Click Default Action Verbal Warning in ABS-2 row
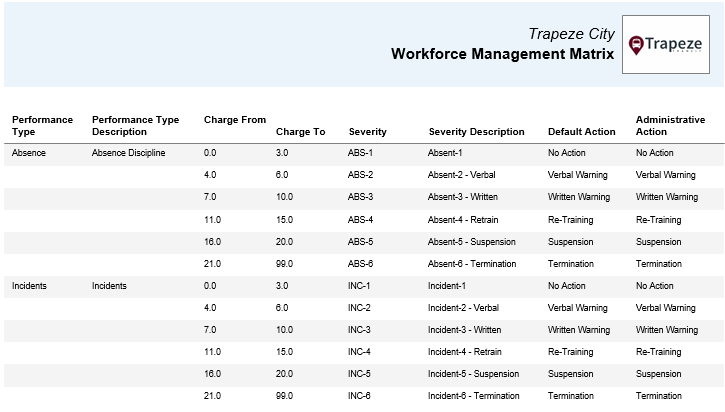725x412 pixels. pyautogui.click(x=578, y=175)
